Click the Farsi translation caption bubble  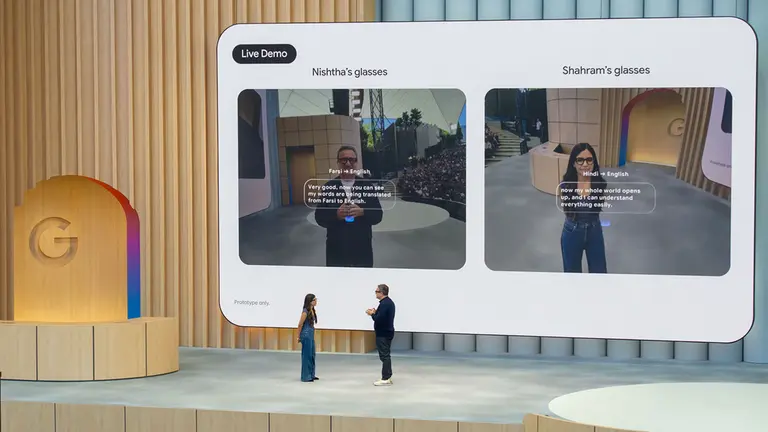pyautogui.click(x=349, y=193)
